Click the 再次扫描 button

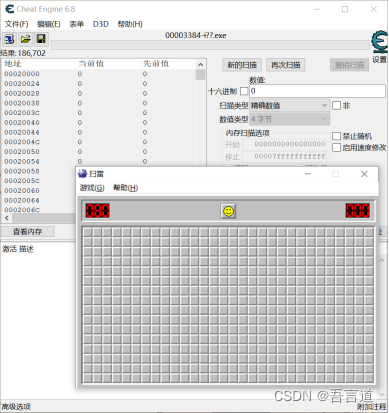click(x=286, y=65)
